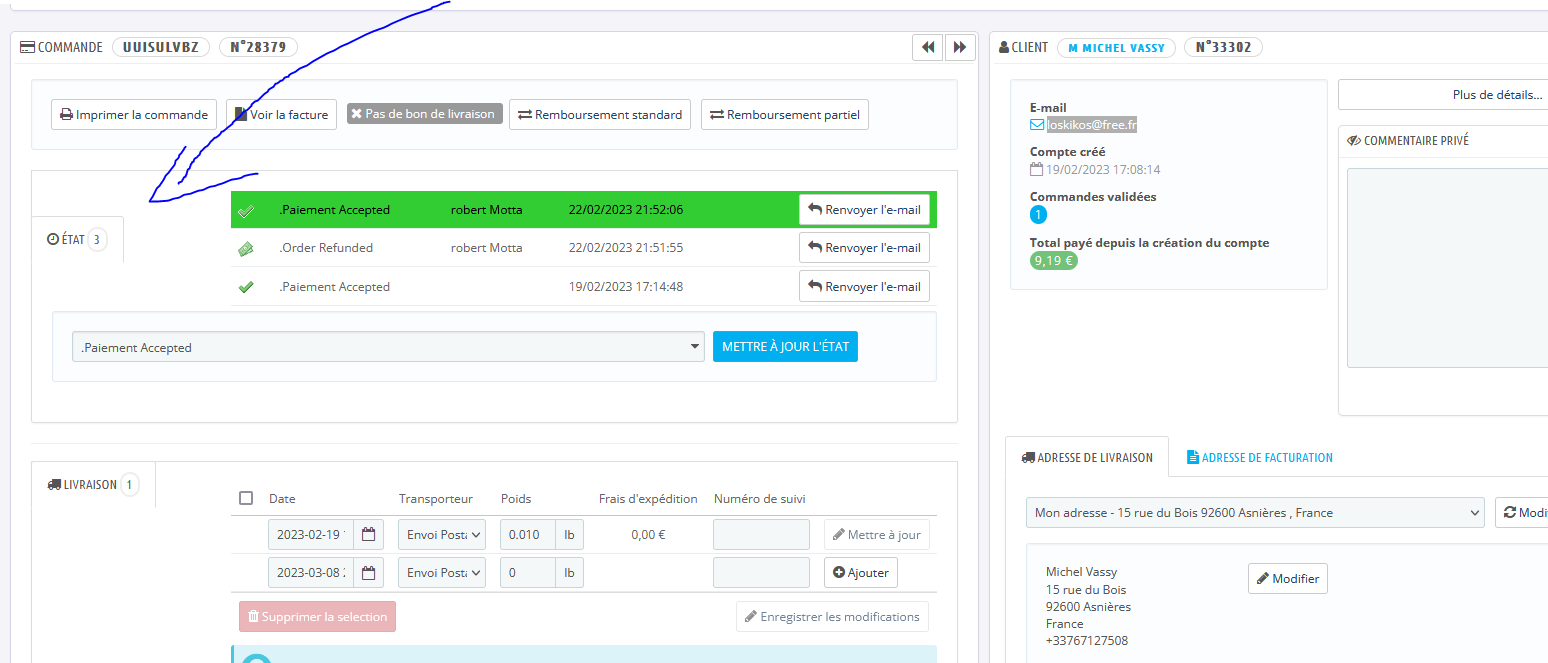The height and width of the screenshot is (663, 1548).
Task: Click the envelope icon beside customer e-mail
Action: (1037, 125)
